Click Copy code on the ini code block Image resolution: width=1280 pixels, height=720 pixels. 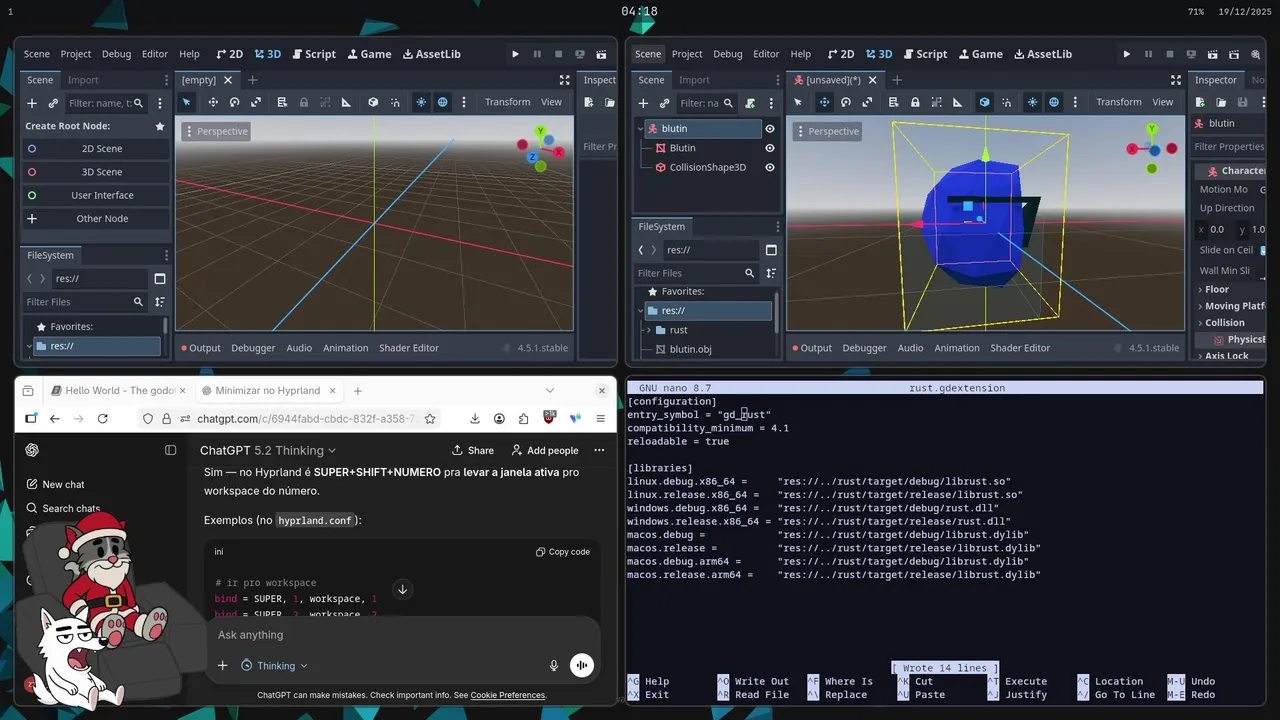click(x=563, y=552)
